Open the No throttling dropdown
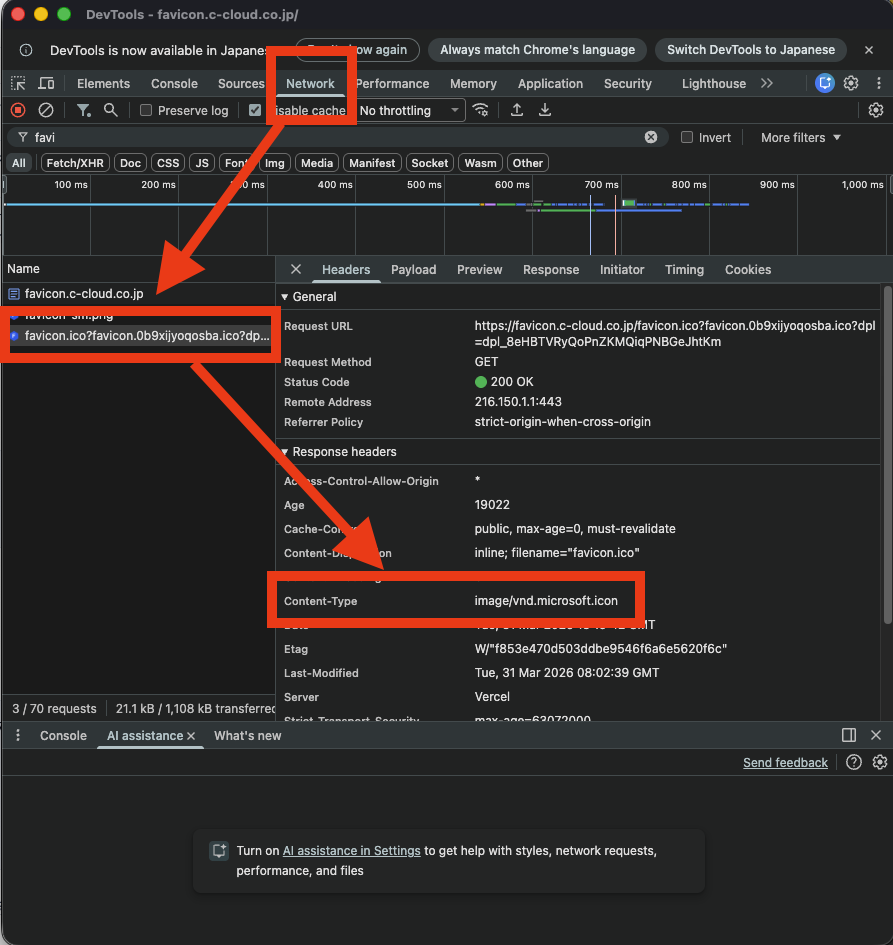This screenshot has width=893, height=945. point(410,111)
